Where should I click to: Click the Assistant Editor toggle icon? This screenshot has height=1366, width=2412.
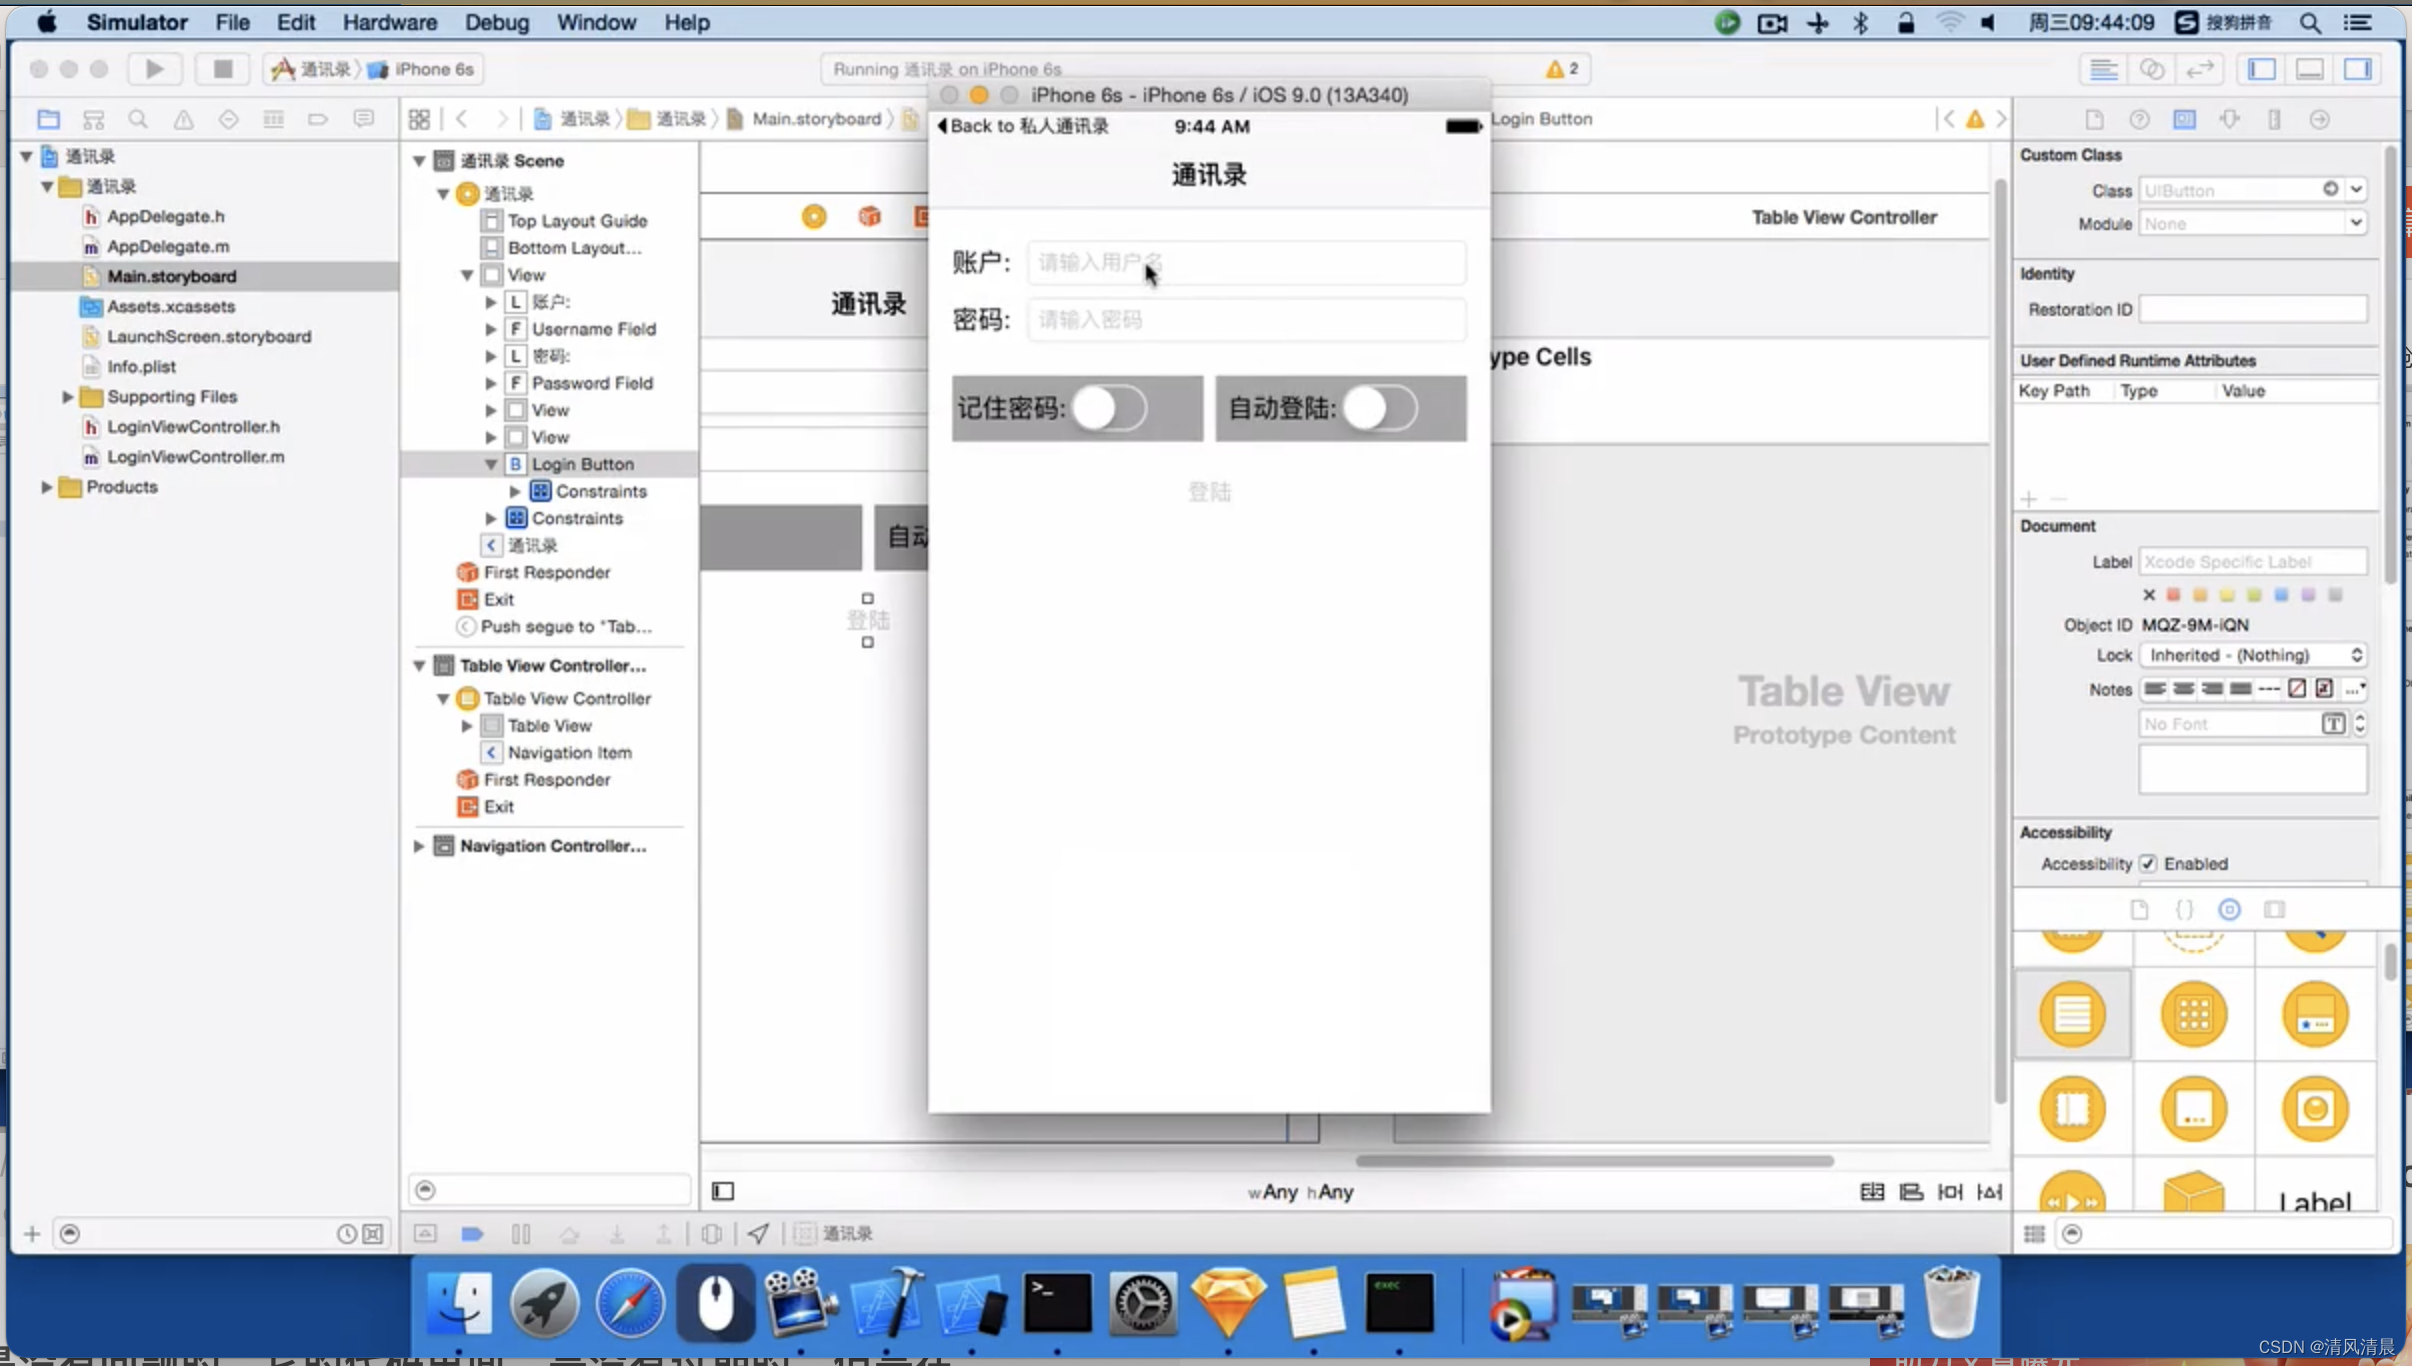[2150, 68]
